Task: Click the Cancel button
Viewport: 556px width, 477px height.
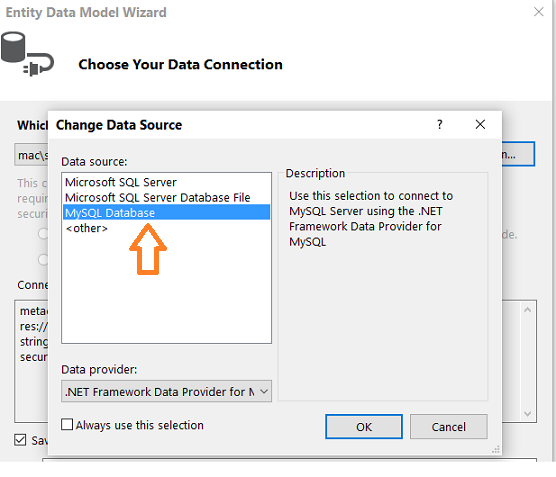Action: pos(449,427)
